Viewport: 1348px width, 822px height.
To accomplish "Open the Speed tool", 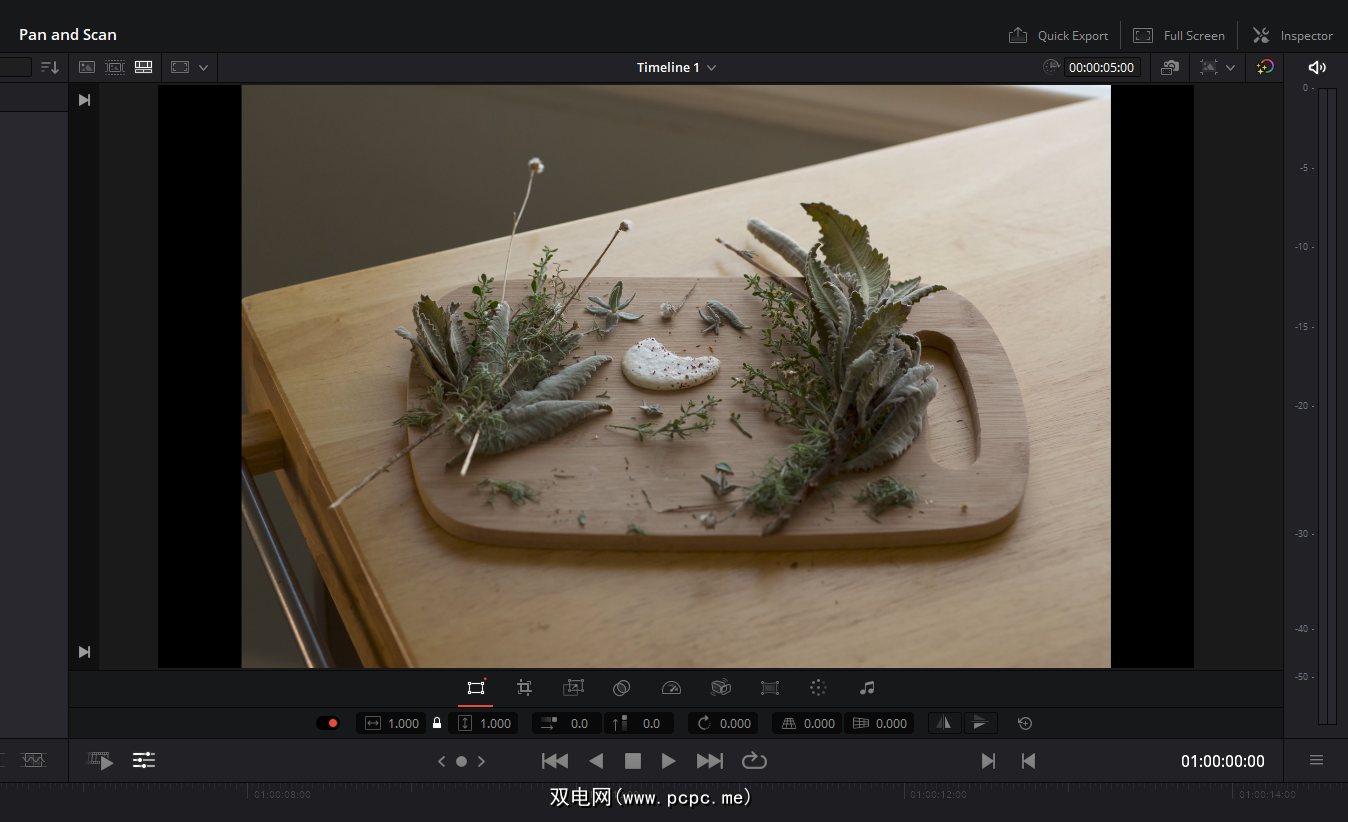I will point(671,688).
